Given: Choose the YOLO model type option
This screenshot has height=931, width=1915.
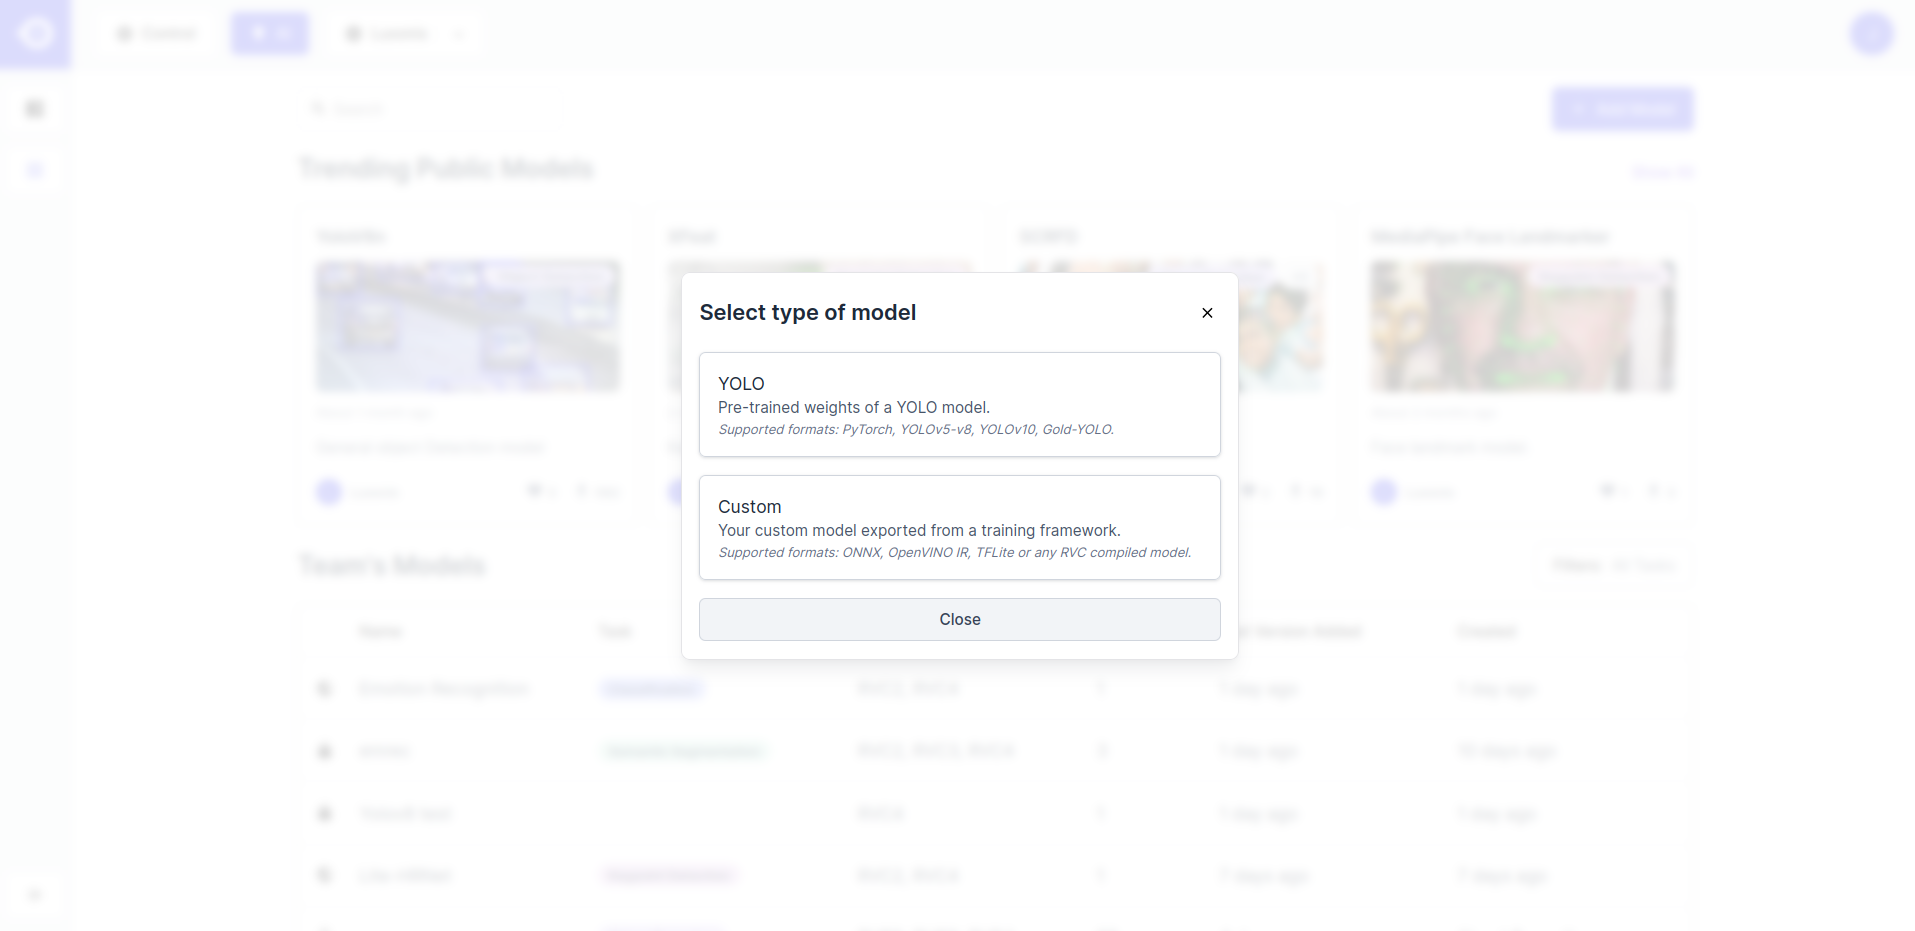Looking at the screenshot, I should [x=959, y=404].
